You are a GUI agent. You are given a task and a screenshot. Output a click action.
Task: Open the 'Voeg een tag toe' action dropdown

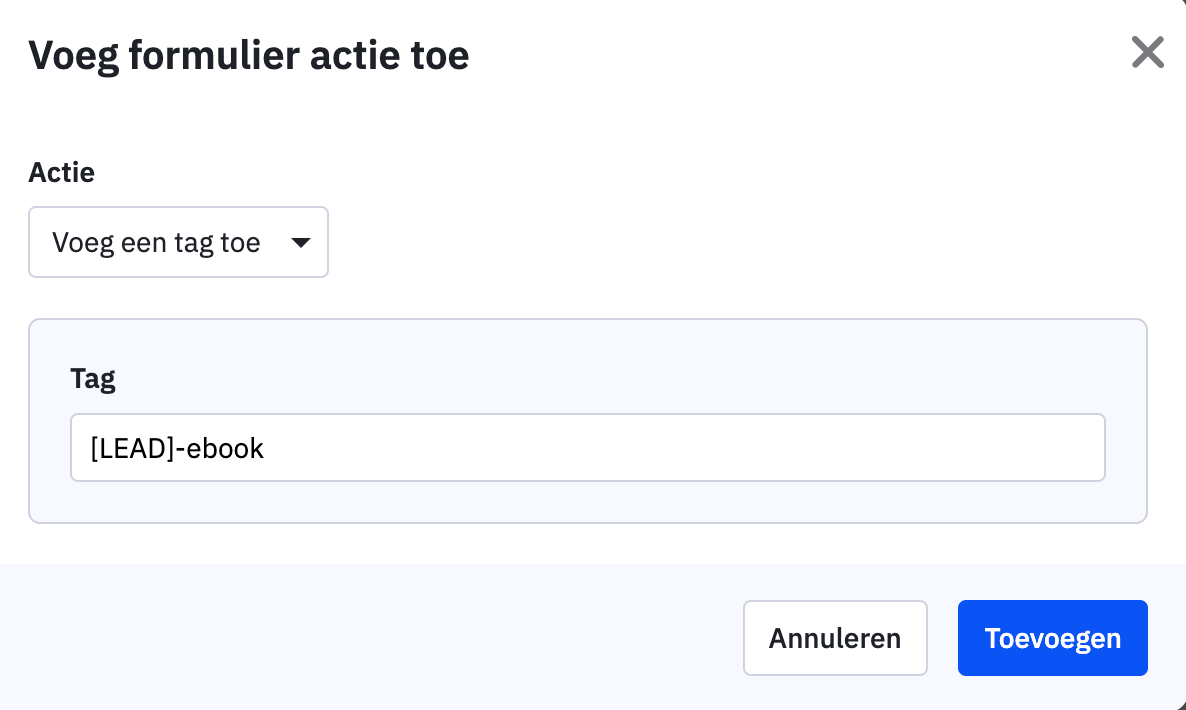tap(178, 242)
